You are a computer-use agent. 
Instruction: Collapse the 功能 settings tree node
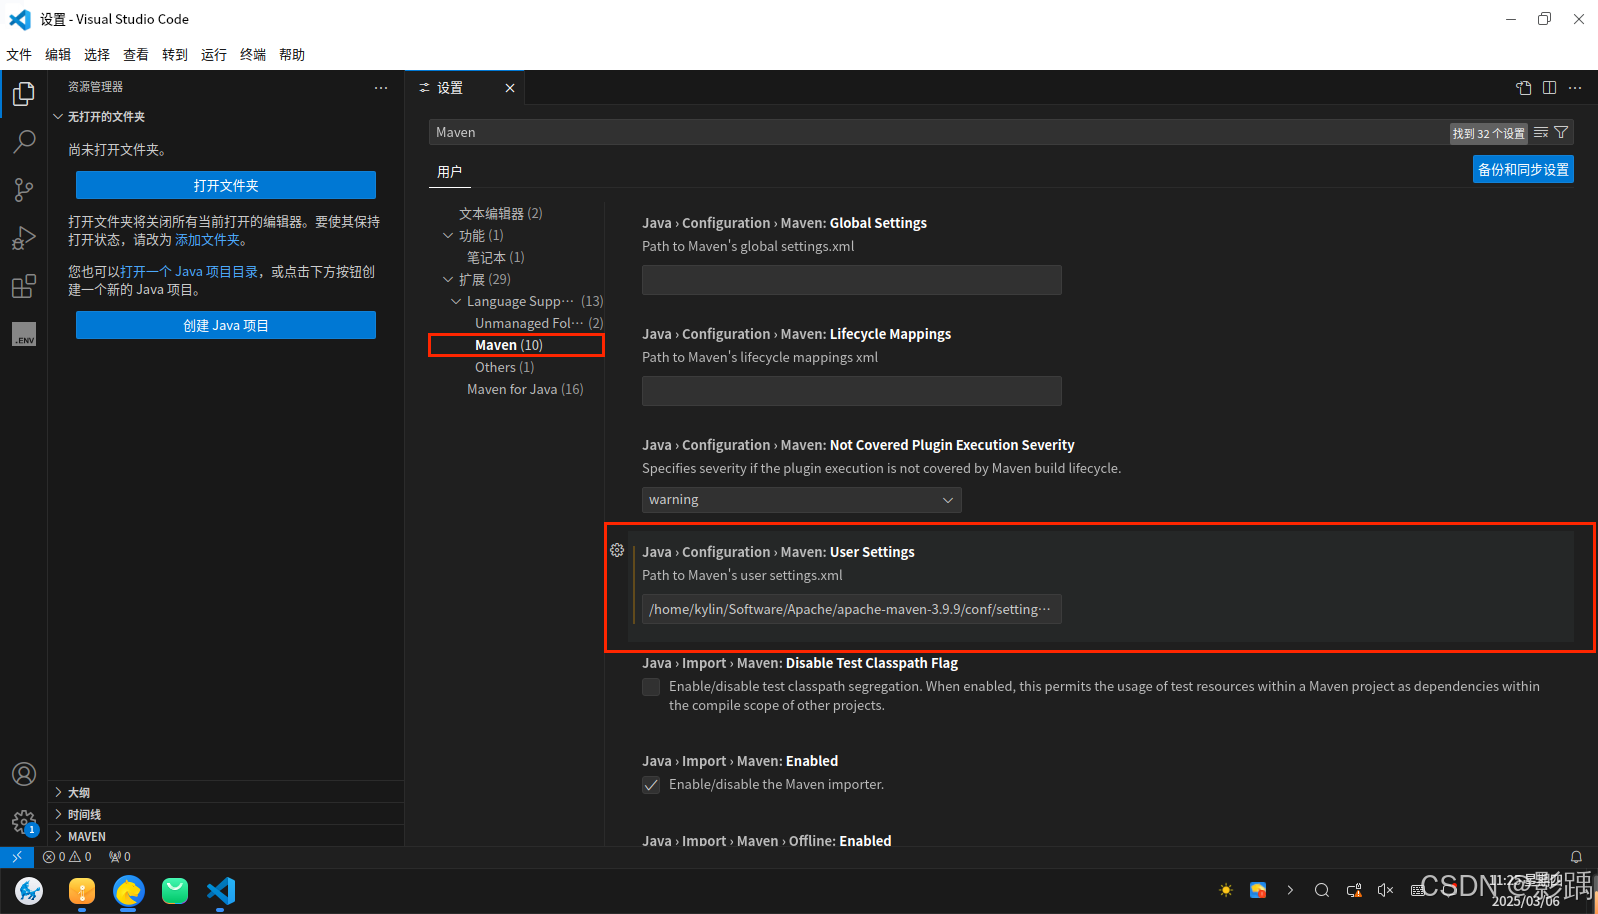click(x=448, y=236)
